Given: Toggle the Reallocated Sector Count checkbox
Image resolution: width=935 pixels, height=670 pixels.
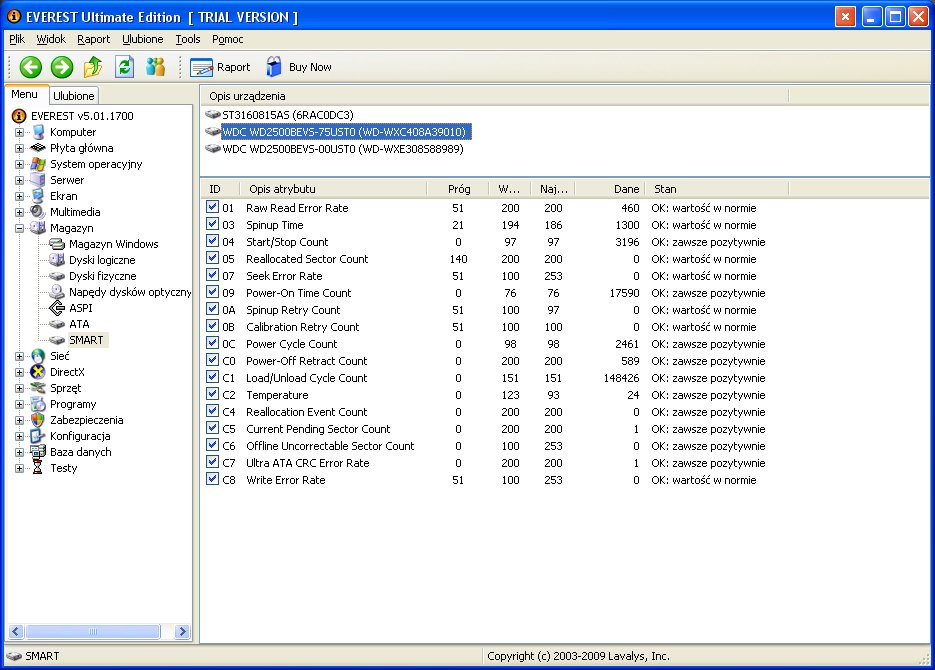Looking at the screenshot, I should tap(212, 258).
